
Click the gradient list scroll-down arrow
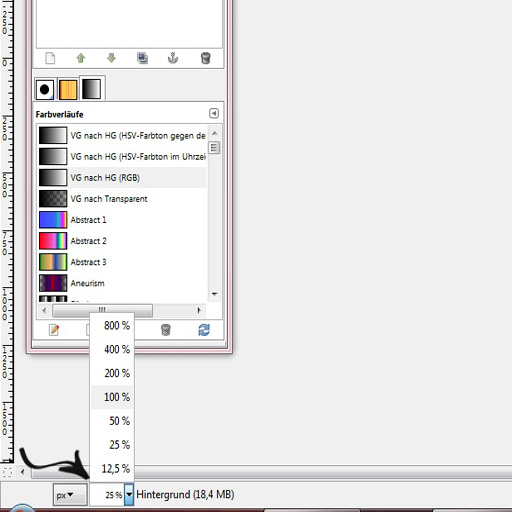click(x=215, y=294)
